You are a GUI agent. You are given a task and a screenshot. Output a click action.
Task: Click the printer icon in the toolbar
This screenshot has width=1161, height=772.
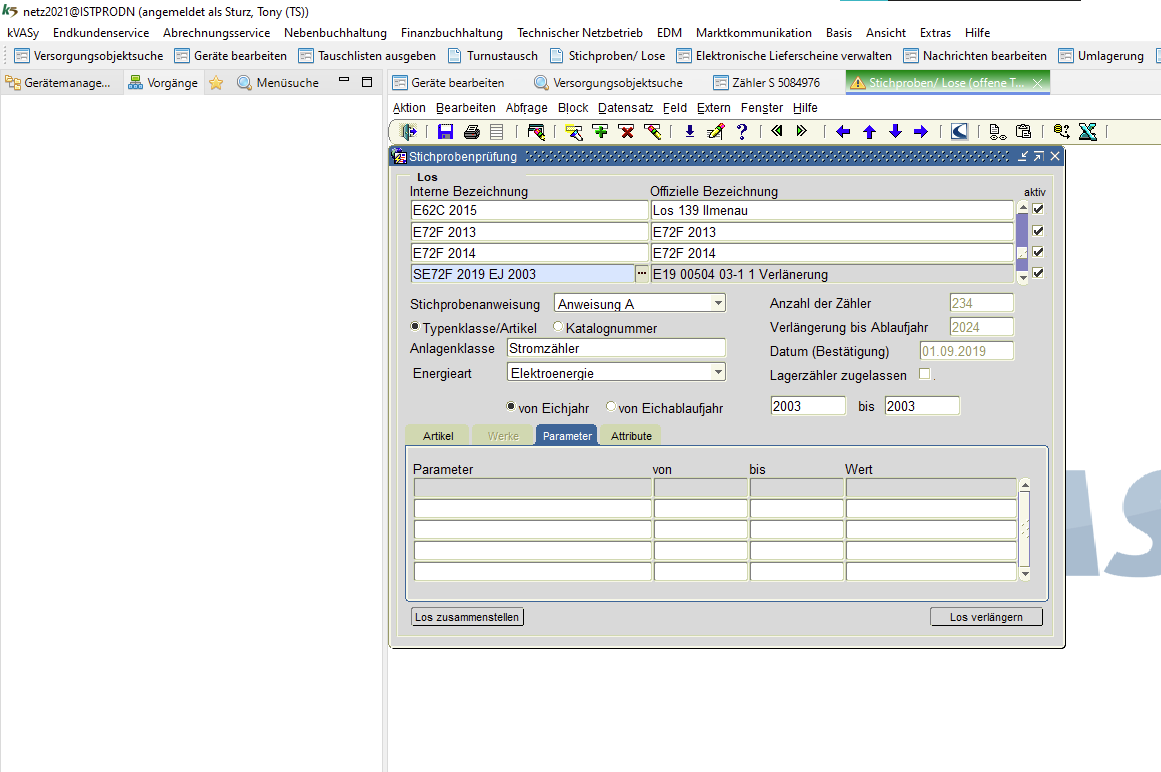click(471, 132)
